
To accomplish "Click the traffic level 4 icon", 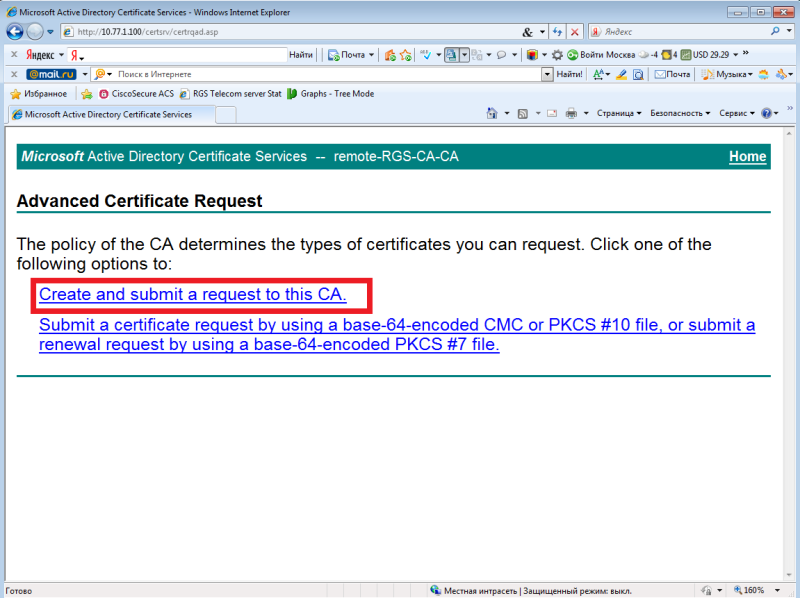I will tap(669, 55).
